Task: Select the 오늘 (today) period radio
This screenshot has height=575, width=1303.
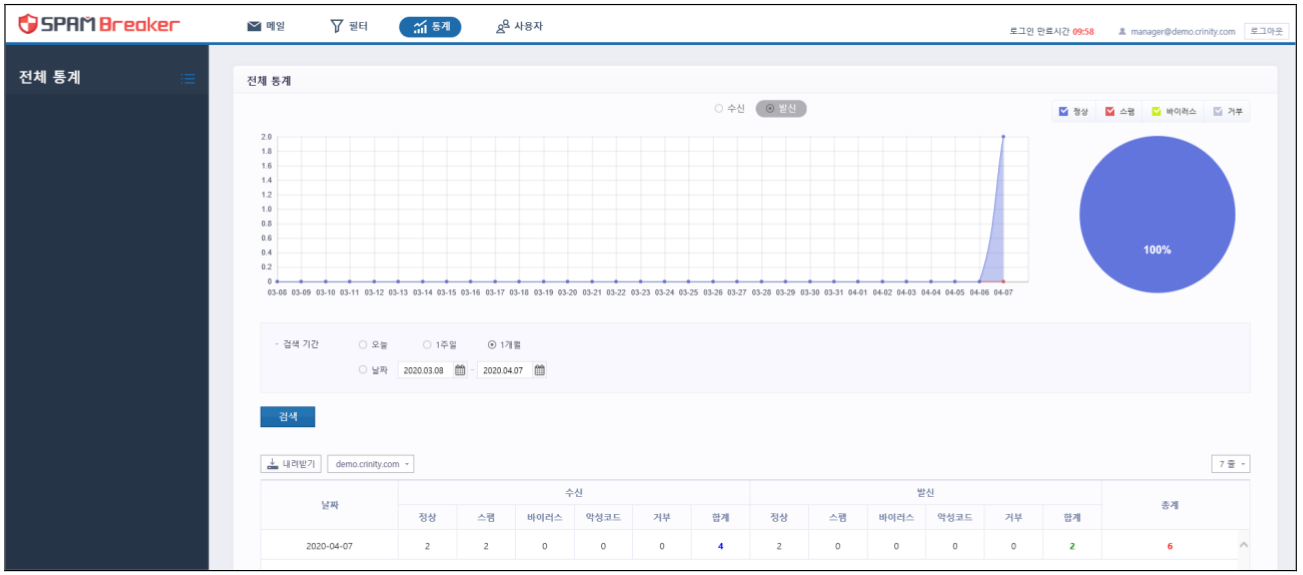Action: [363, 345]
